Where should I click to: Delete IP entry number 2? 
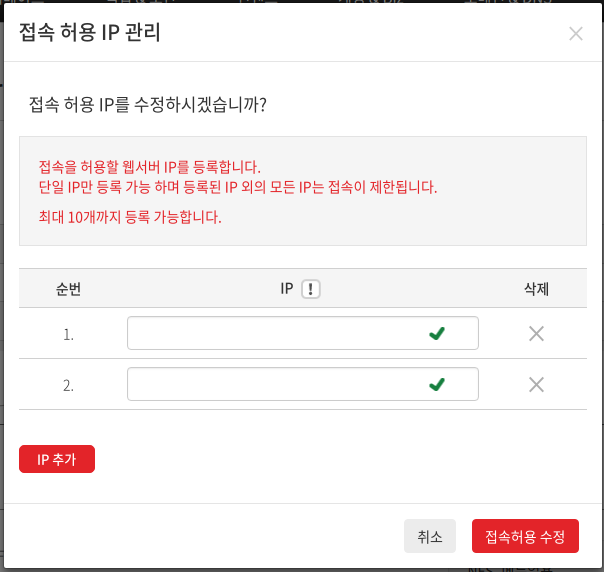coord(536,384)
